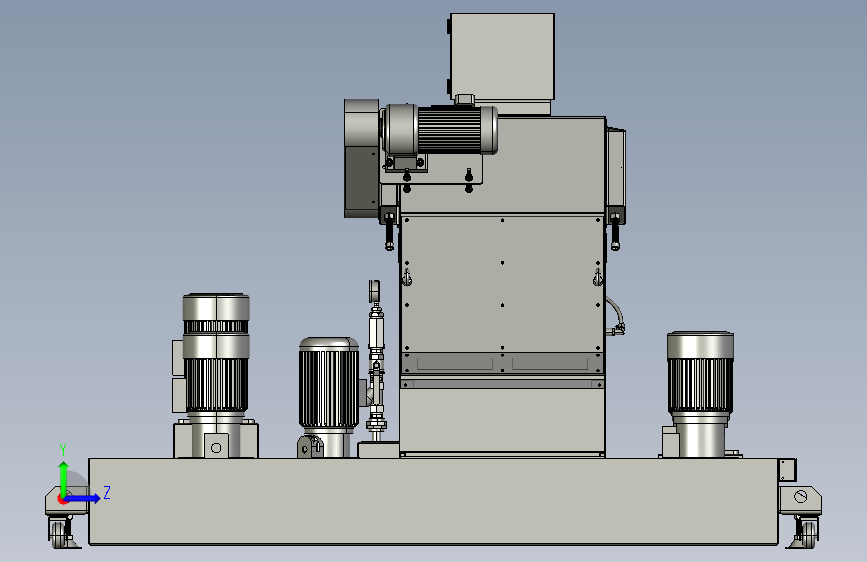Select the gearbox housing left of horizontal motor

pyautogui.click(x=362, y=158)
